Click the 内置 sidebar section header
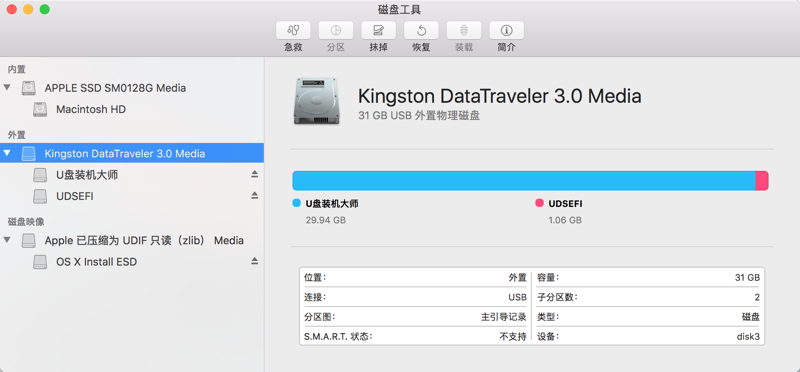Screen dimensions: 800x372 (16, 69)
